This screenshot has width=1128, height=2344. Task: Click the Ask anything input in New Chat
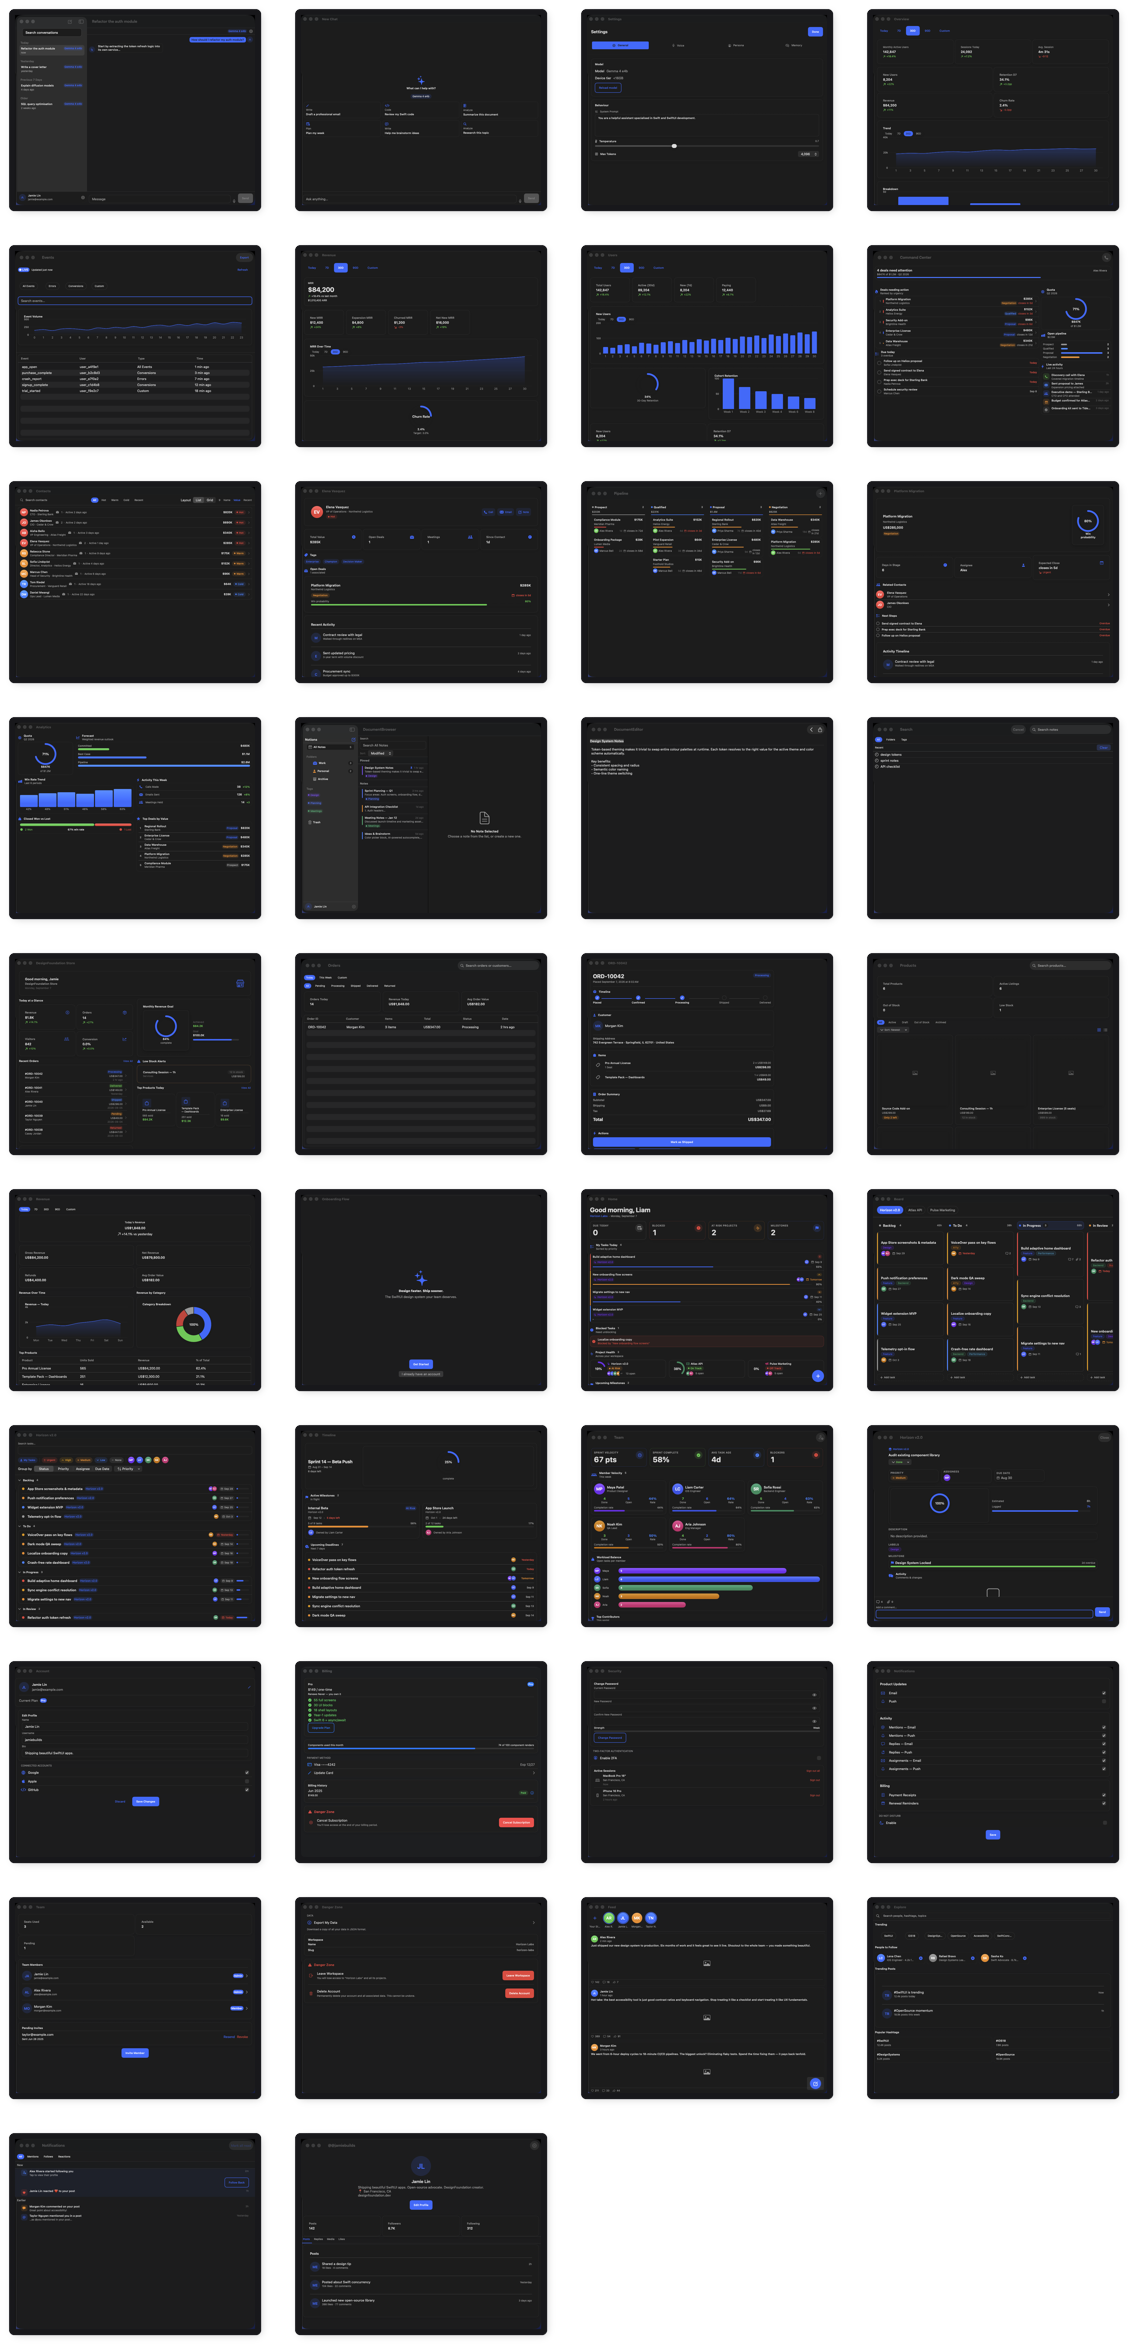[x=412, y=199]
